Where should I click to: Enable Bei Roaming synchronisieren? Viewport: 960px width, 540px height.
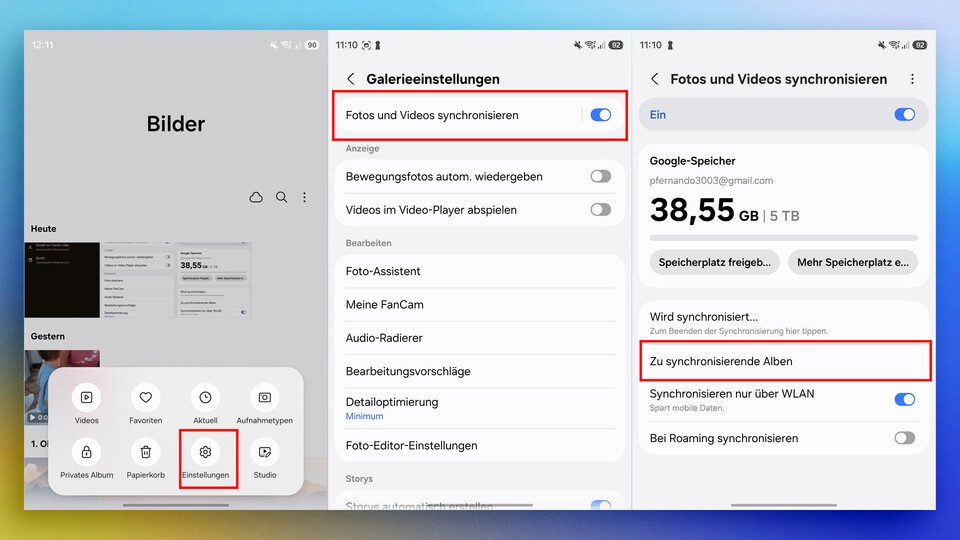point(904,438)
